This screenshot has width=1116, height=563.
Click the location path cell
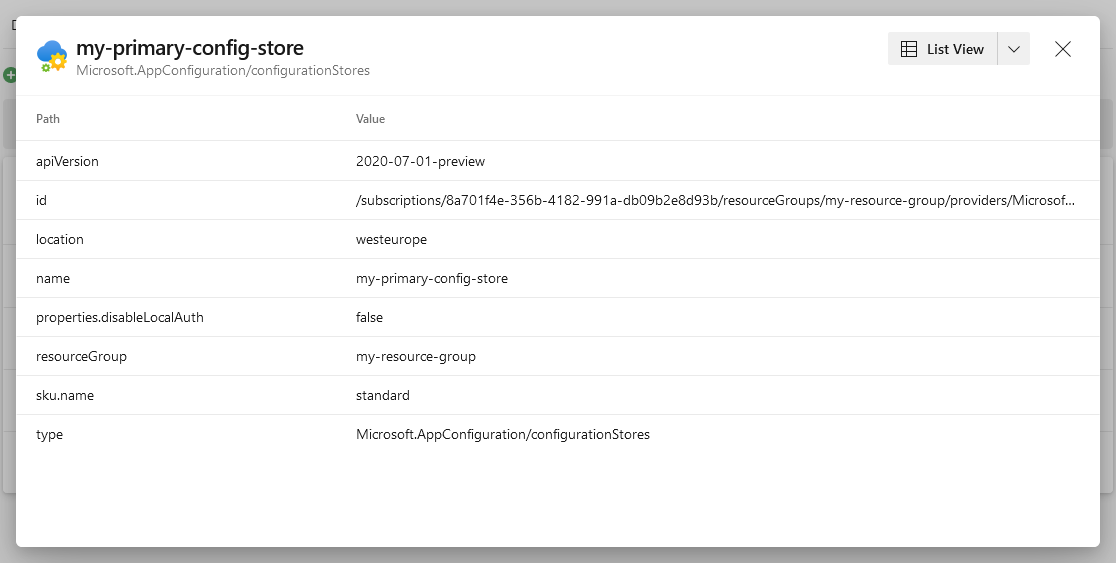(x=60, y=240)
